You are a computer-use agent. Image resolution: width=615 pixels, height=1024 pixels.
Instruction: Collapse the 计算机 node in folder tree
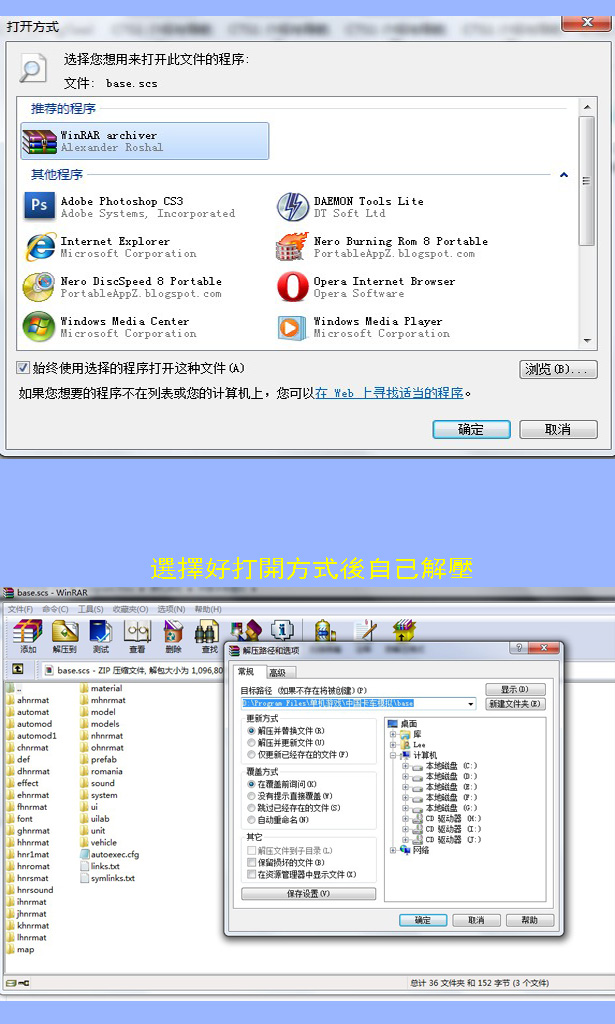393,756
